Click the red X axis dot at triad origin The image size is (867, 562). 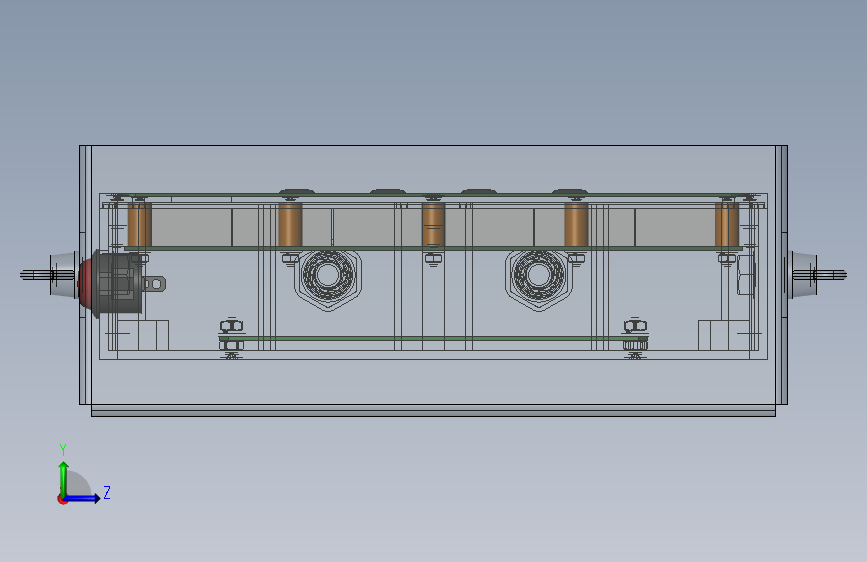(x=62, y=499)
